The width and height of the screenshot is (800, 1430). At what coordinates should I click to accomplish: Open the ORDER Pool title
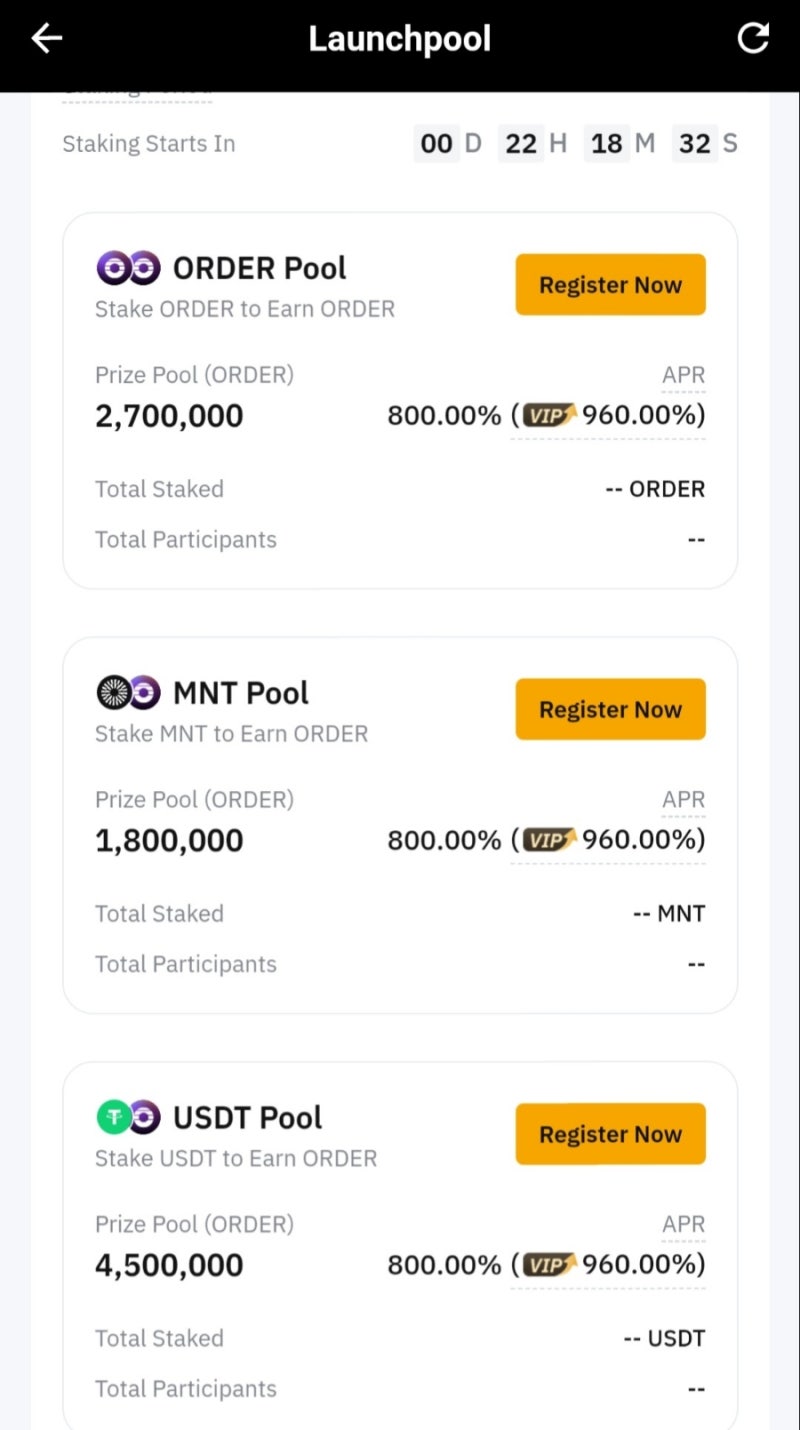[260, 268]
